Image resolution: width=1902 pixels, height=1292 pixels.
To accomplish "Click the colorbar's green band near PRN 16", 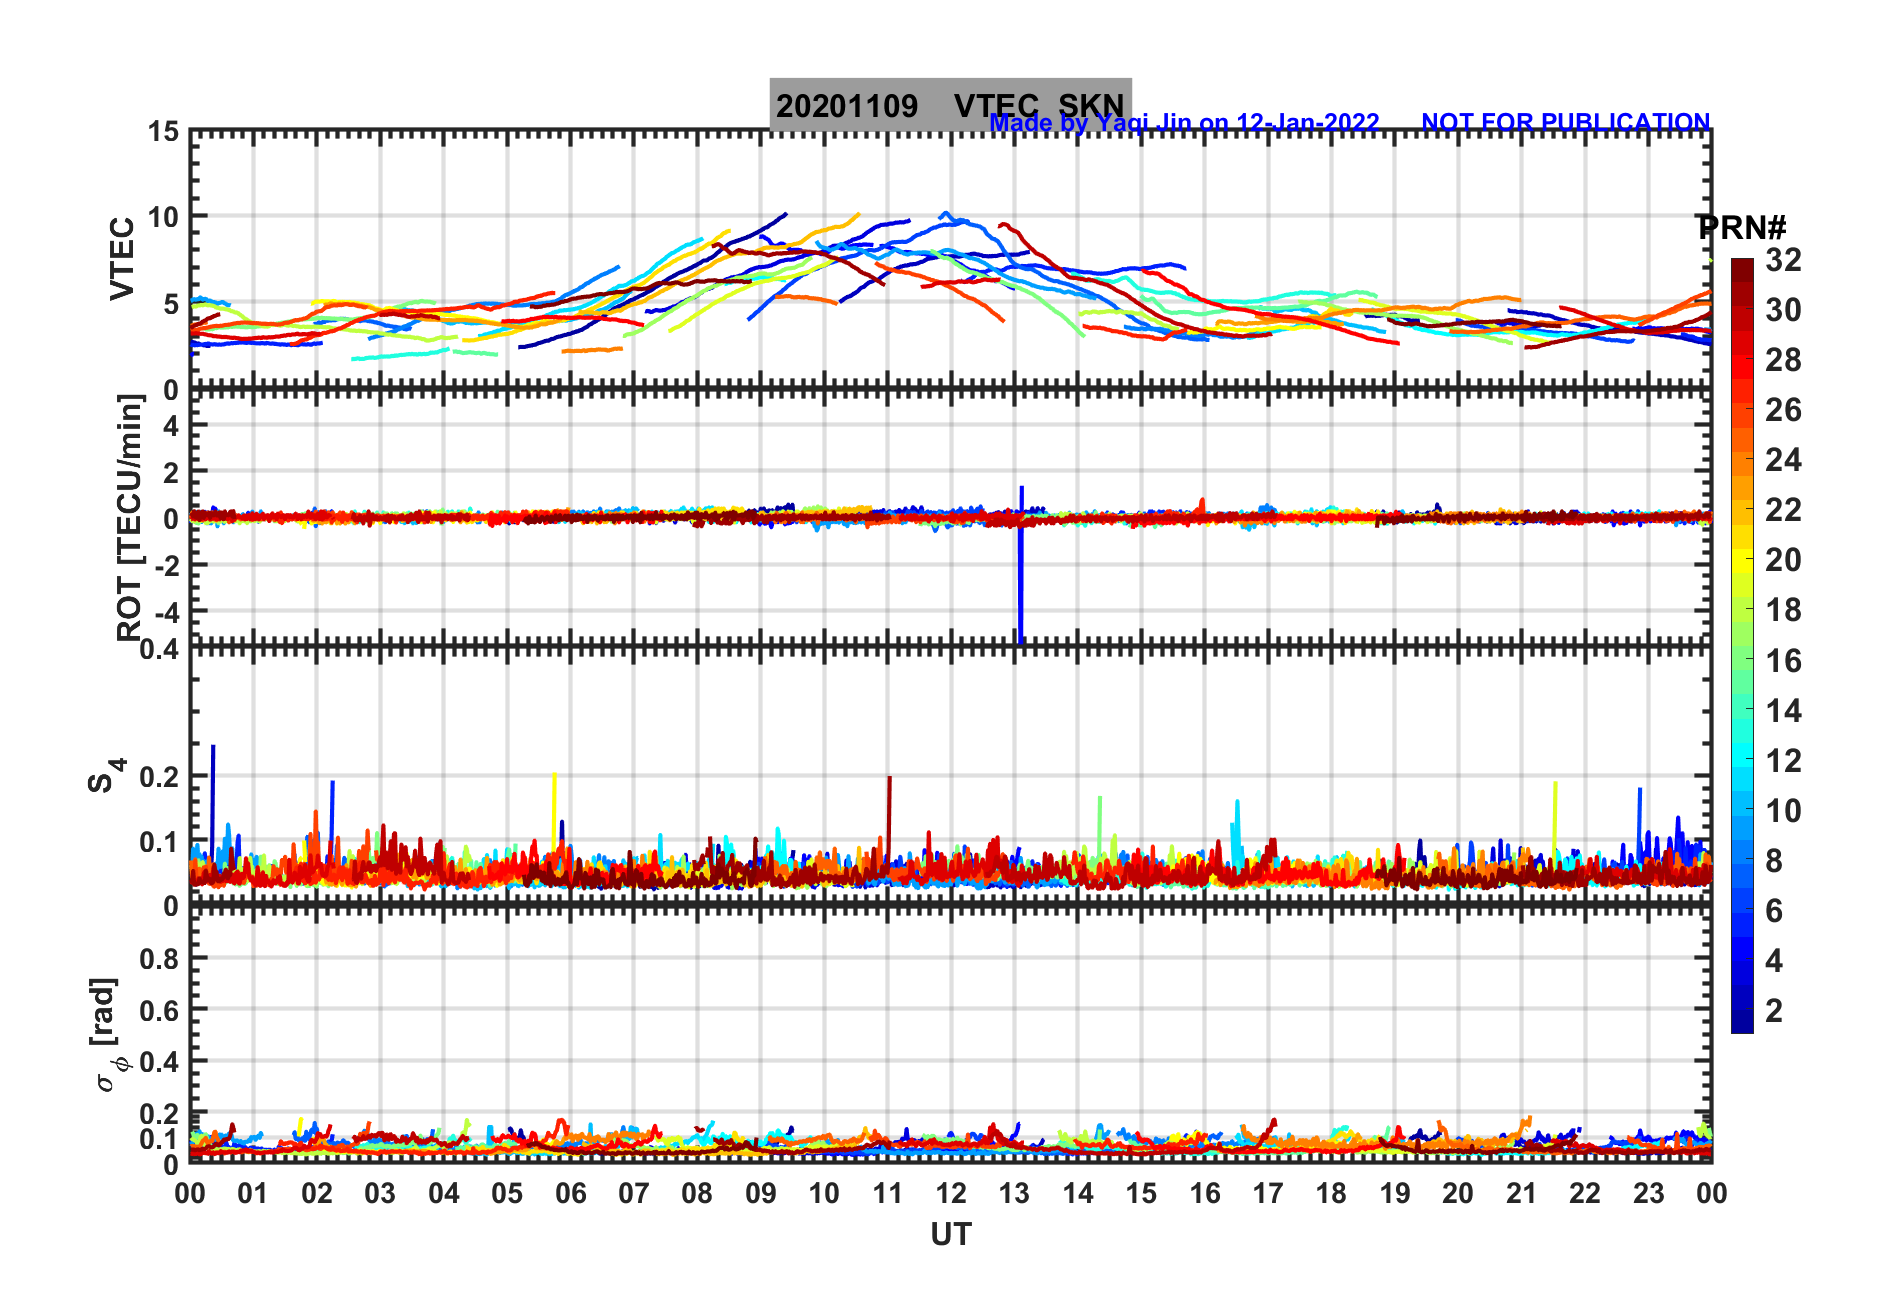I will click(x=1742, y=660).
